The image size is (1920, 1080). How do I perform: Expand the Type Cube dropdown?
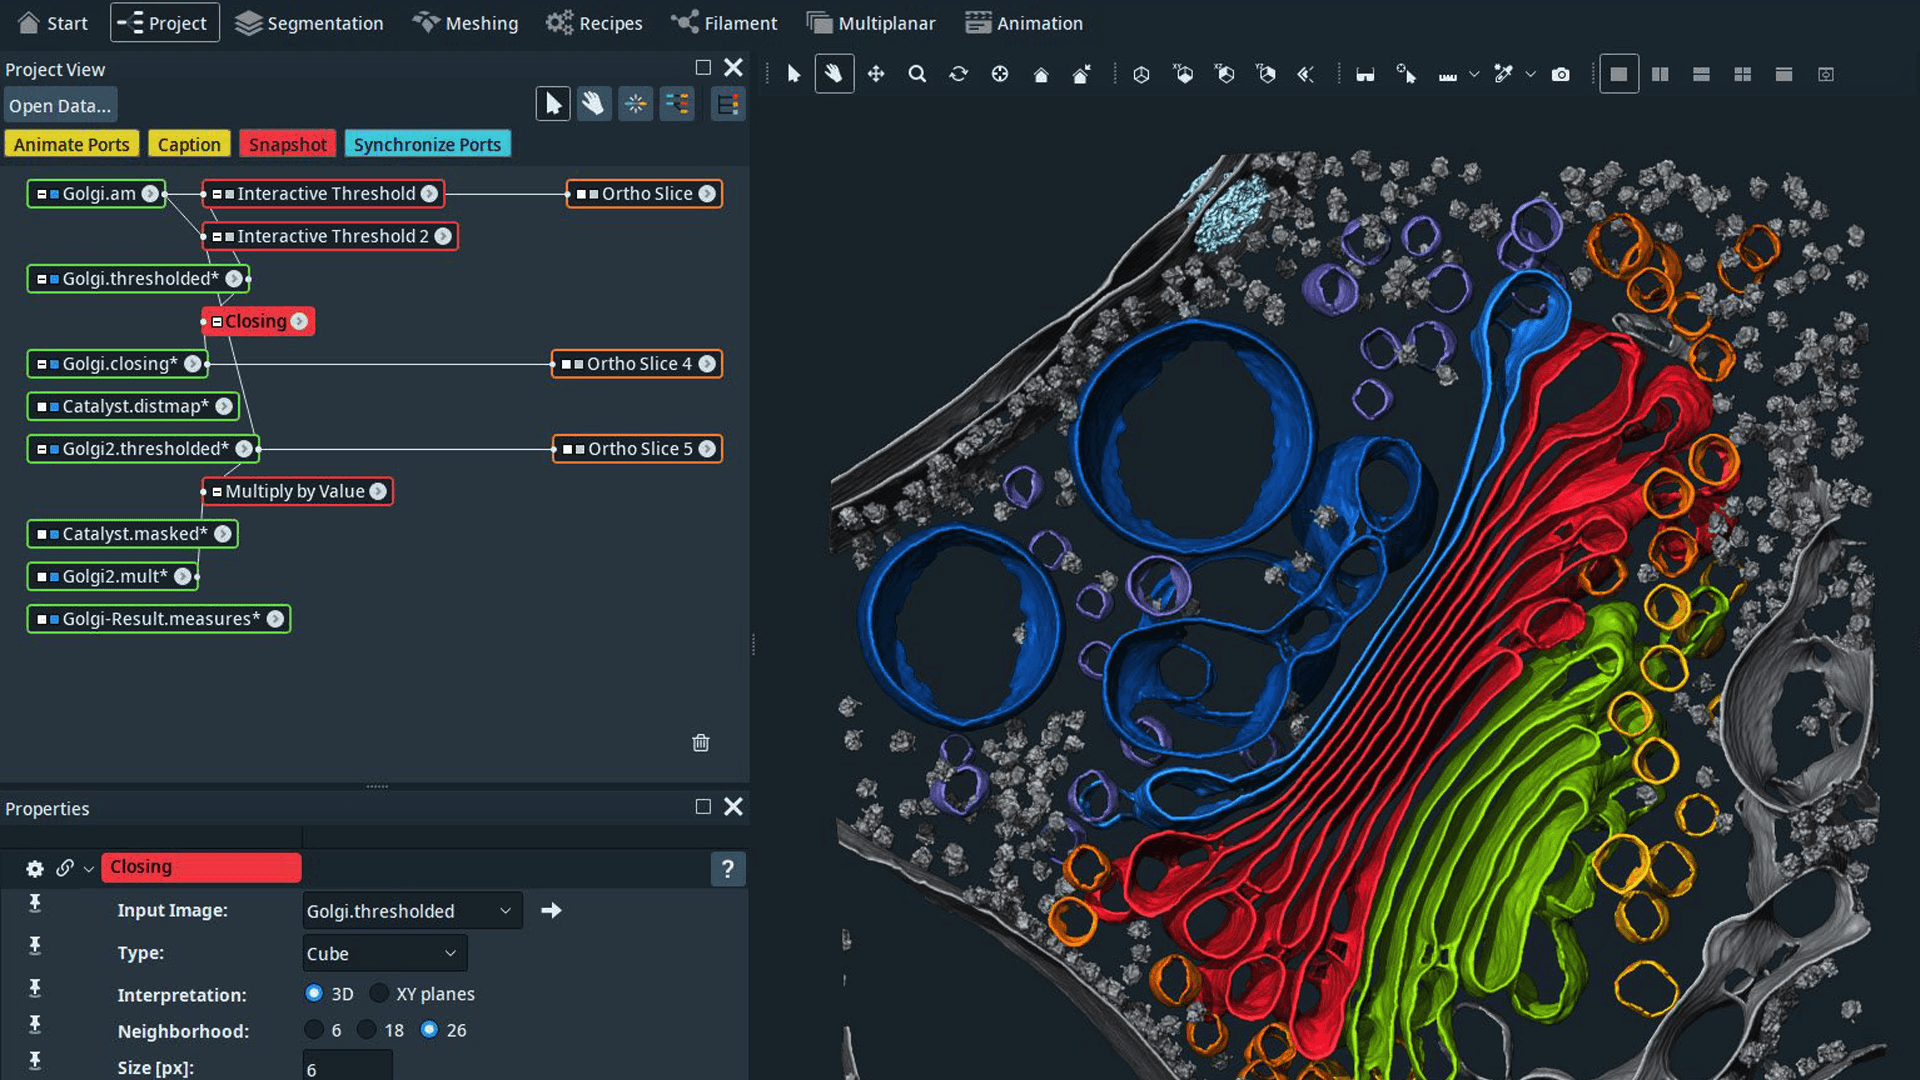pos(384,954)
